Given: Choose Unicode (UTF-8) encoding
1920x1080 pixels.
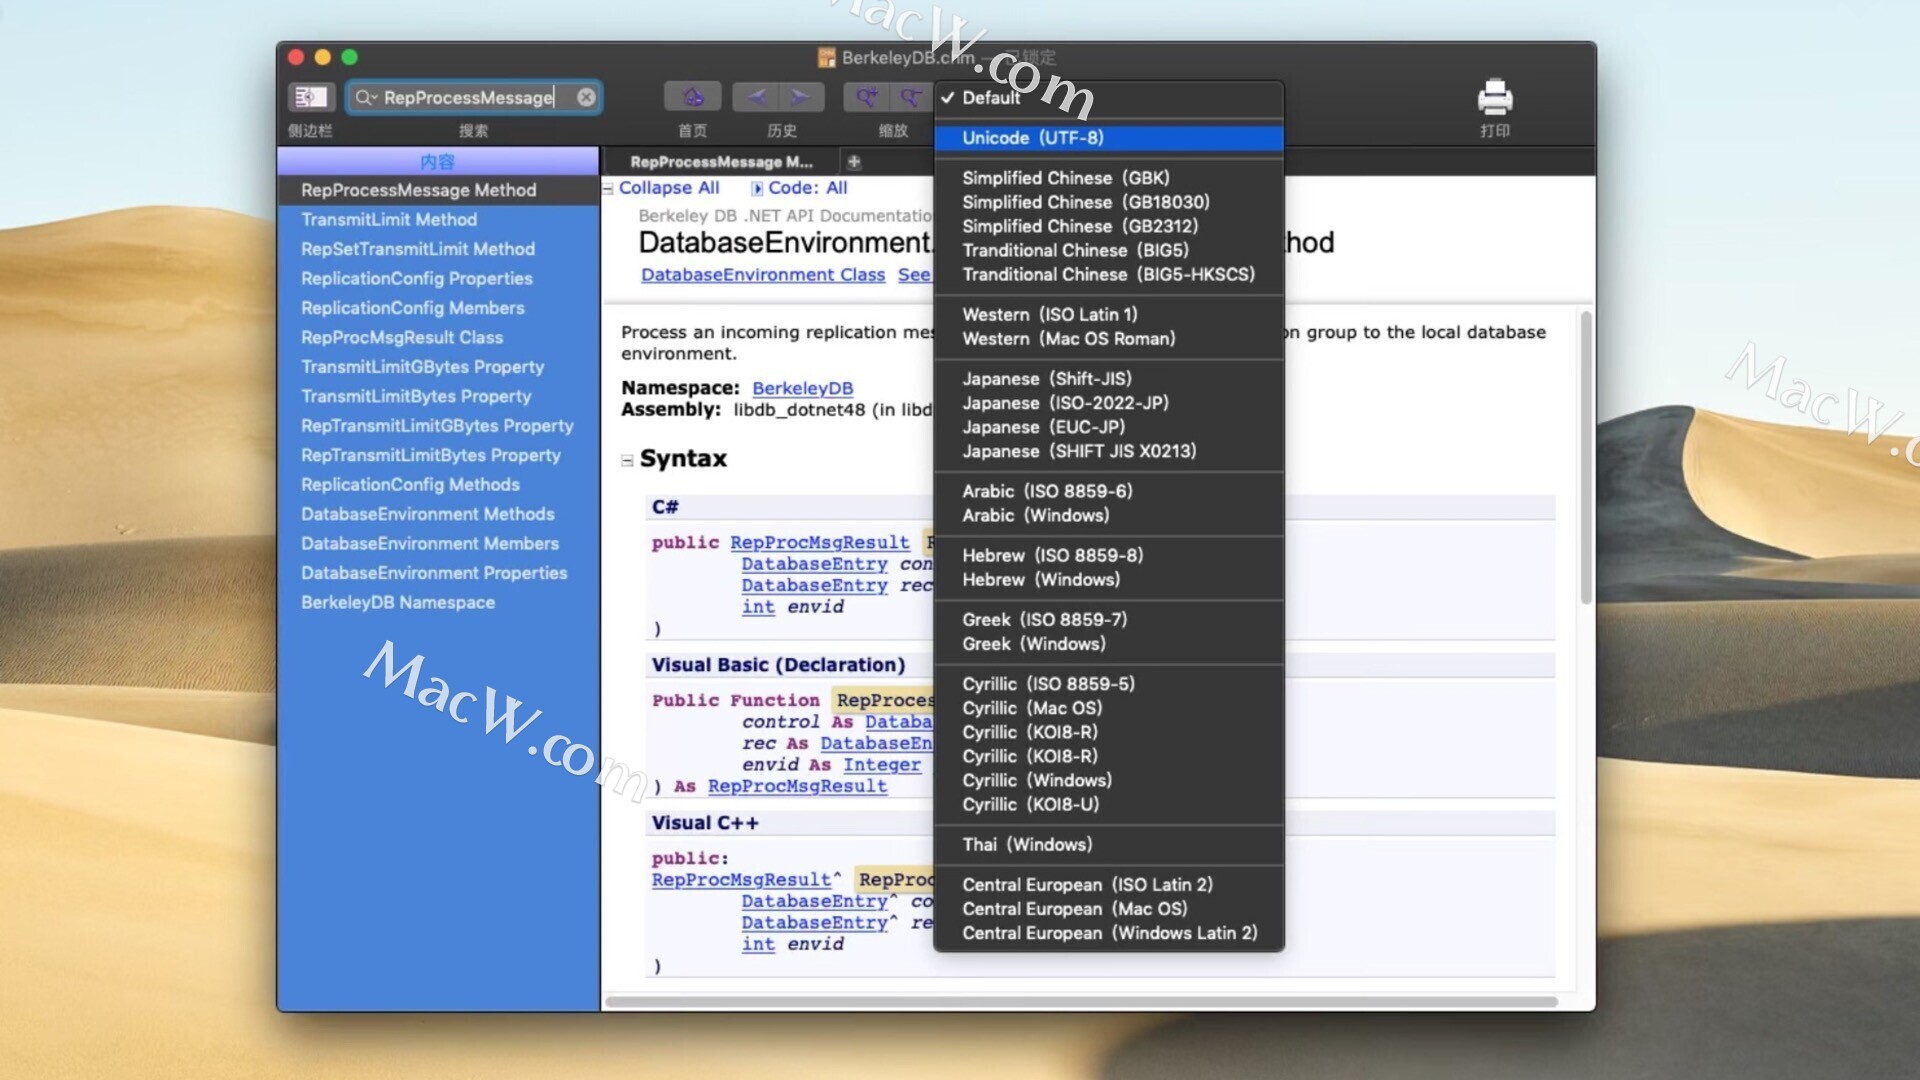Looking at the screenshot, I should pyautogui.click(x=1109, y=138).
